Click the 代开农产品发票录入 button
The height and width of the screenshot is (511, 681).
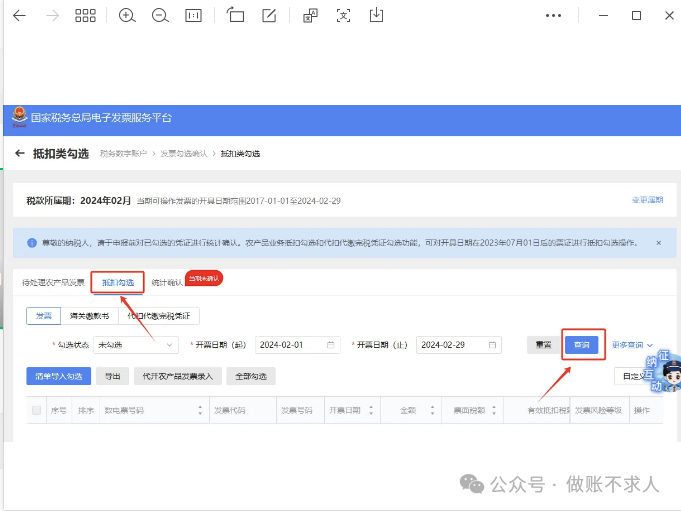coord(178,376)
